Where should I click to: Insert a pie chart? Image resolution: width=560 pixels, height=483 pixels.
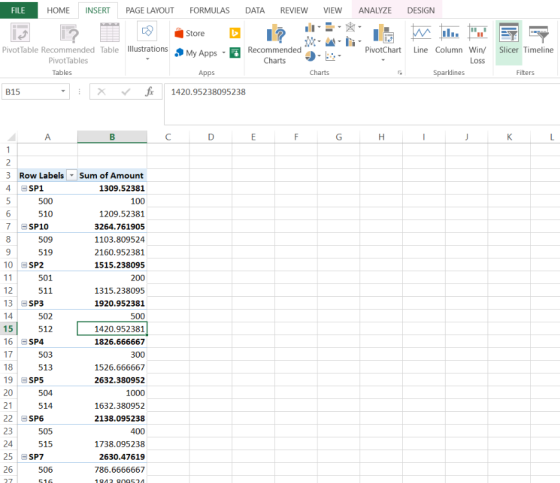click(312, 56)
